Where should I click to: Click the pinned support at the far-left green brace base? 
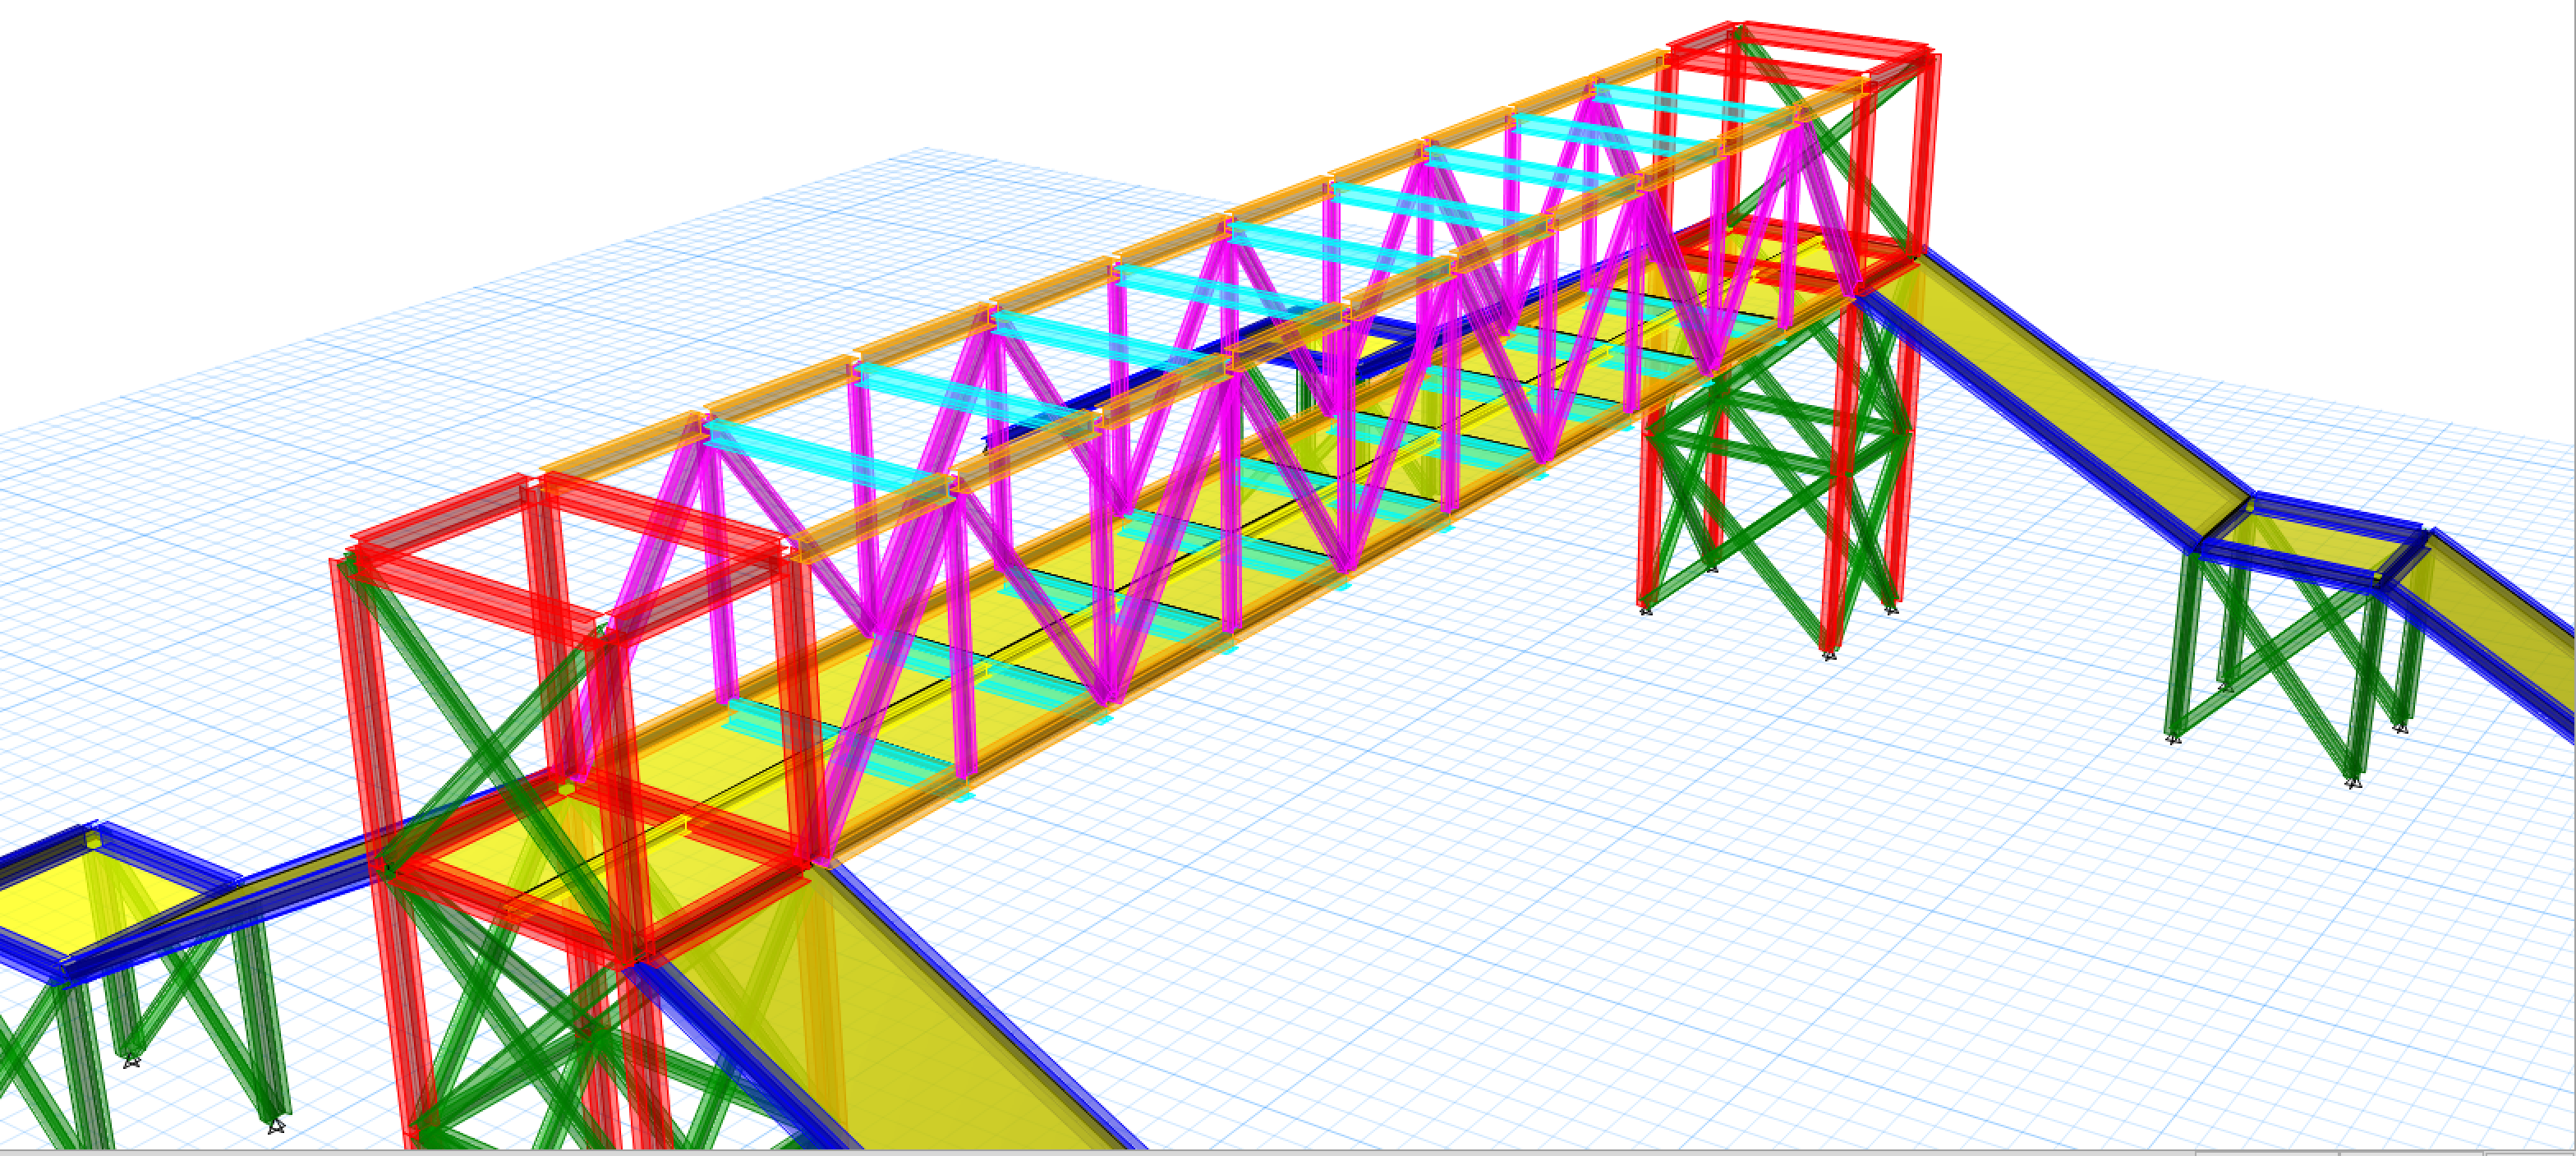point(131,1061)
